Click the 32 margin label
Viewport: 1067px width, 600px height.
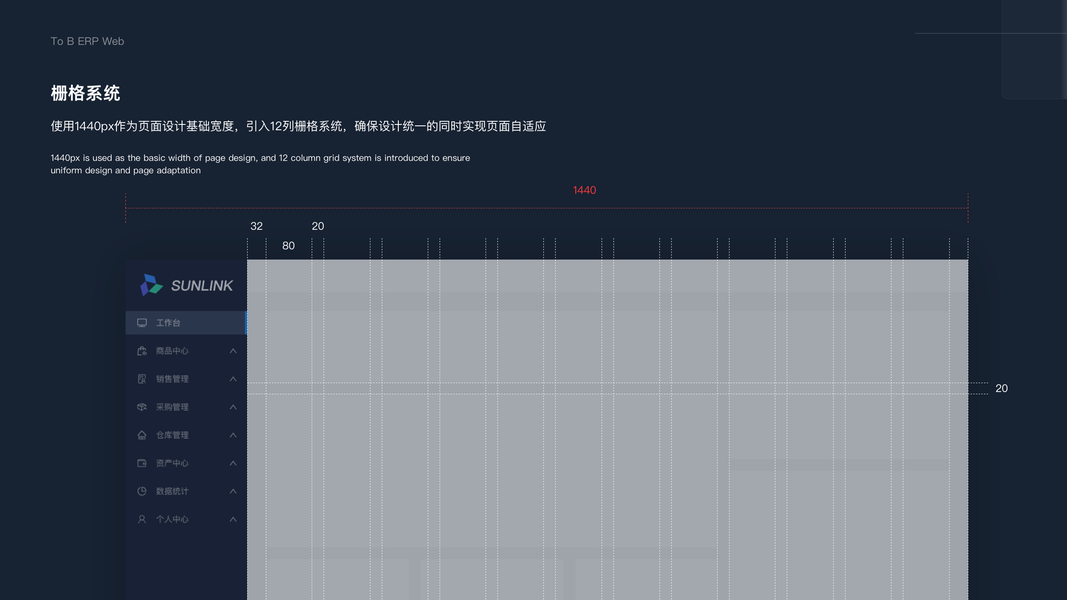point(257,226)
